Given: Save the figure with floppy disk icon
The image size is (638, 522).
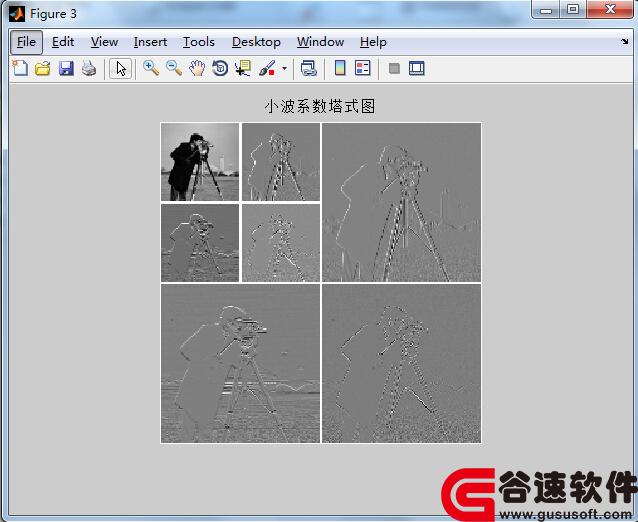Looking at the screenshot, I should tap(66, 68).
